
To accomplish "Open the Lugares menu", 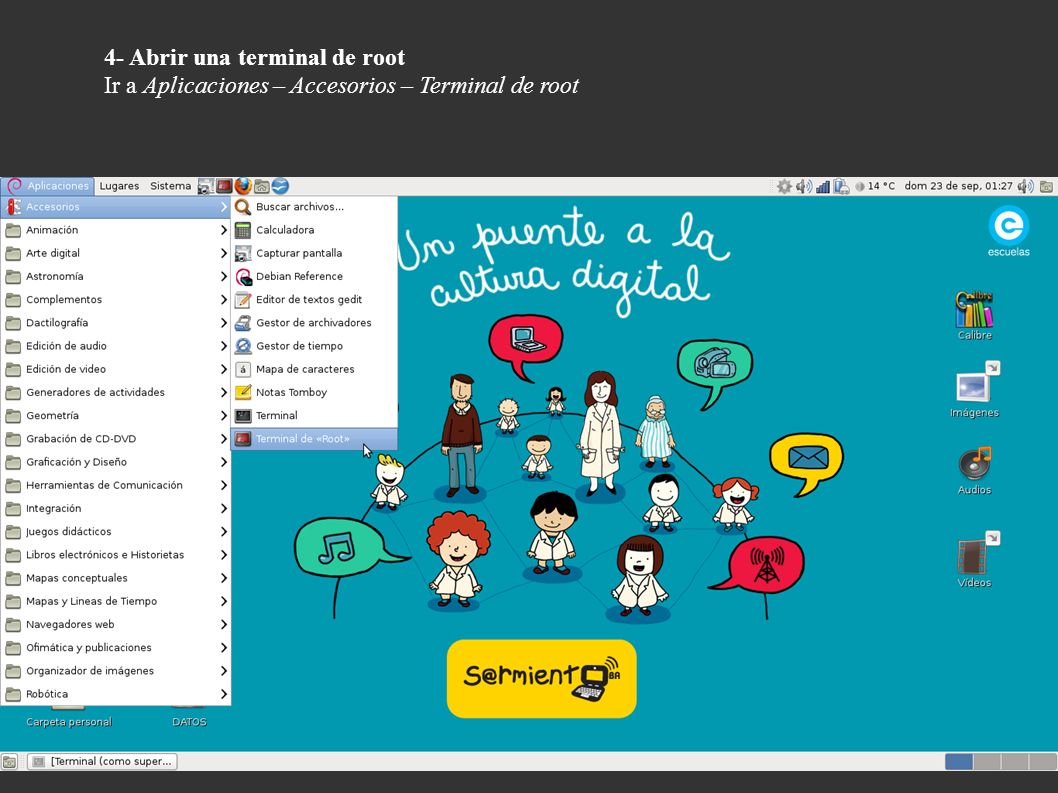I will click(119, 186).
